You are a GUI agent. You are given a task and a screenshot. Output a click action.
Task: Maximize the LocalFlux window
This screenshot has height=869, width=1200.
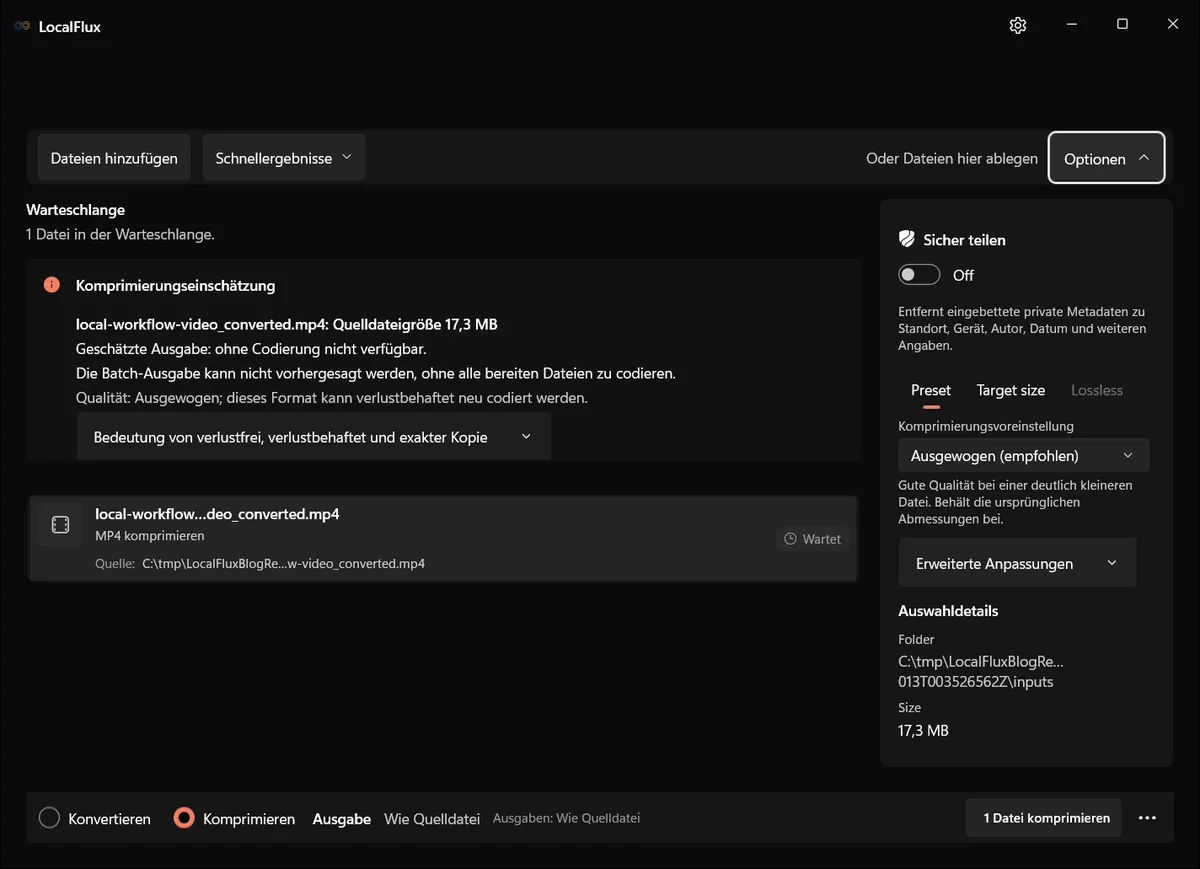[x=1122, y=25]
